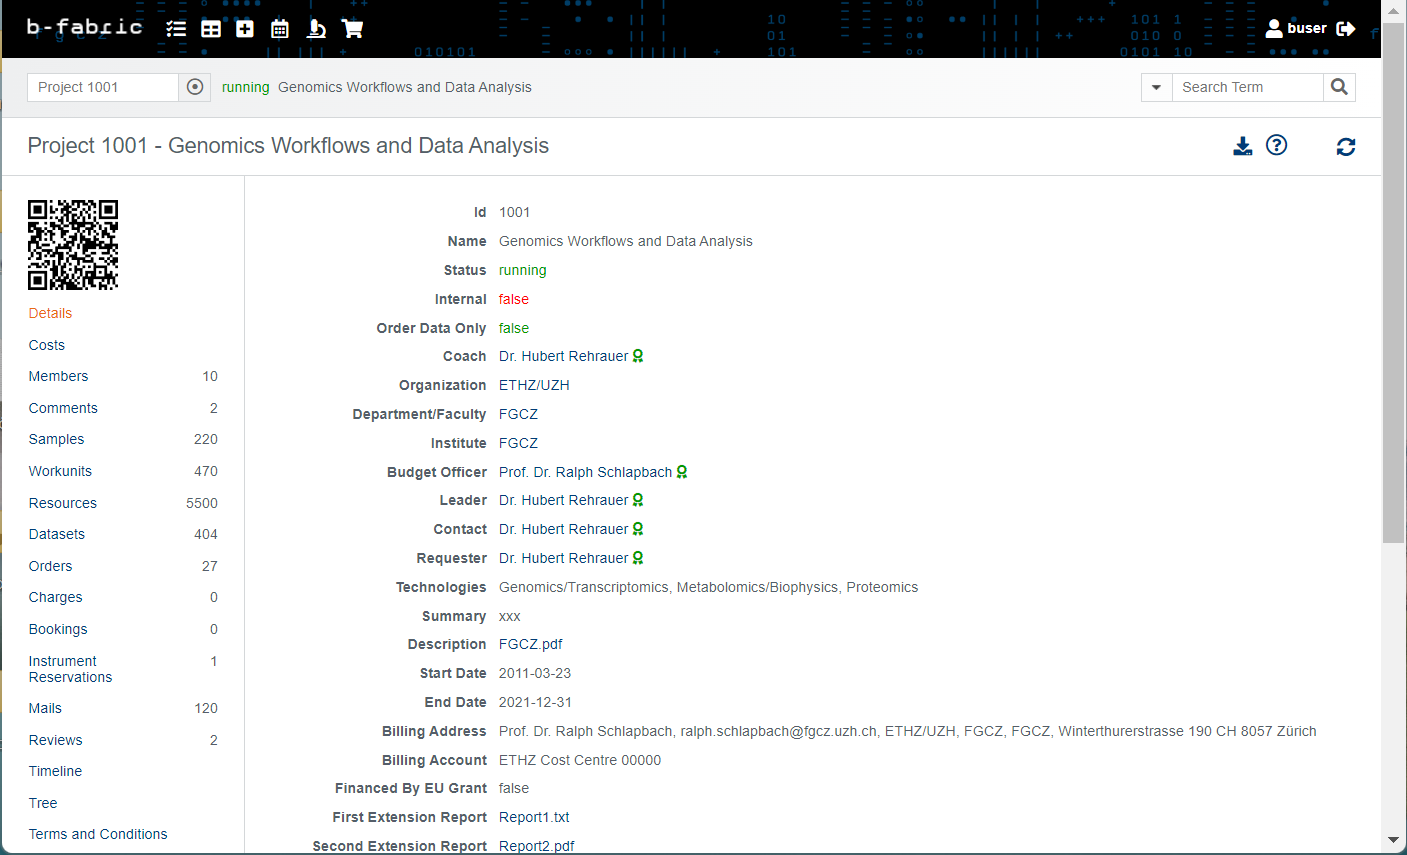This screenshot has width=1407, height=855.
Task: Click the table view icon in header
Action: click(x=211, y=29)
